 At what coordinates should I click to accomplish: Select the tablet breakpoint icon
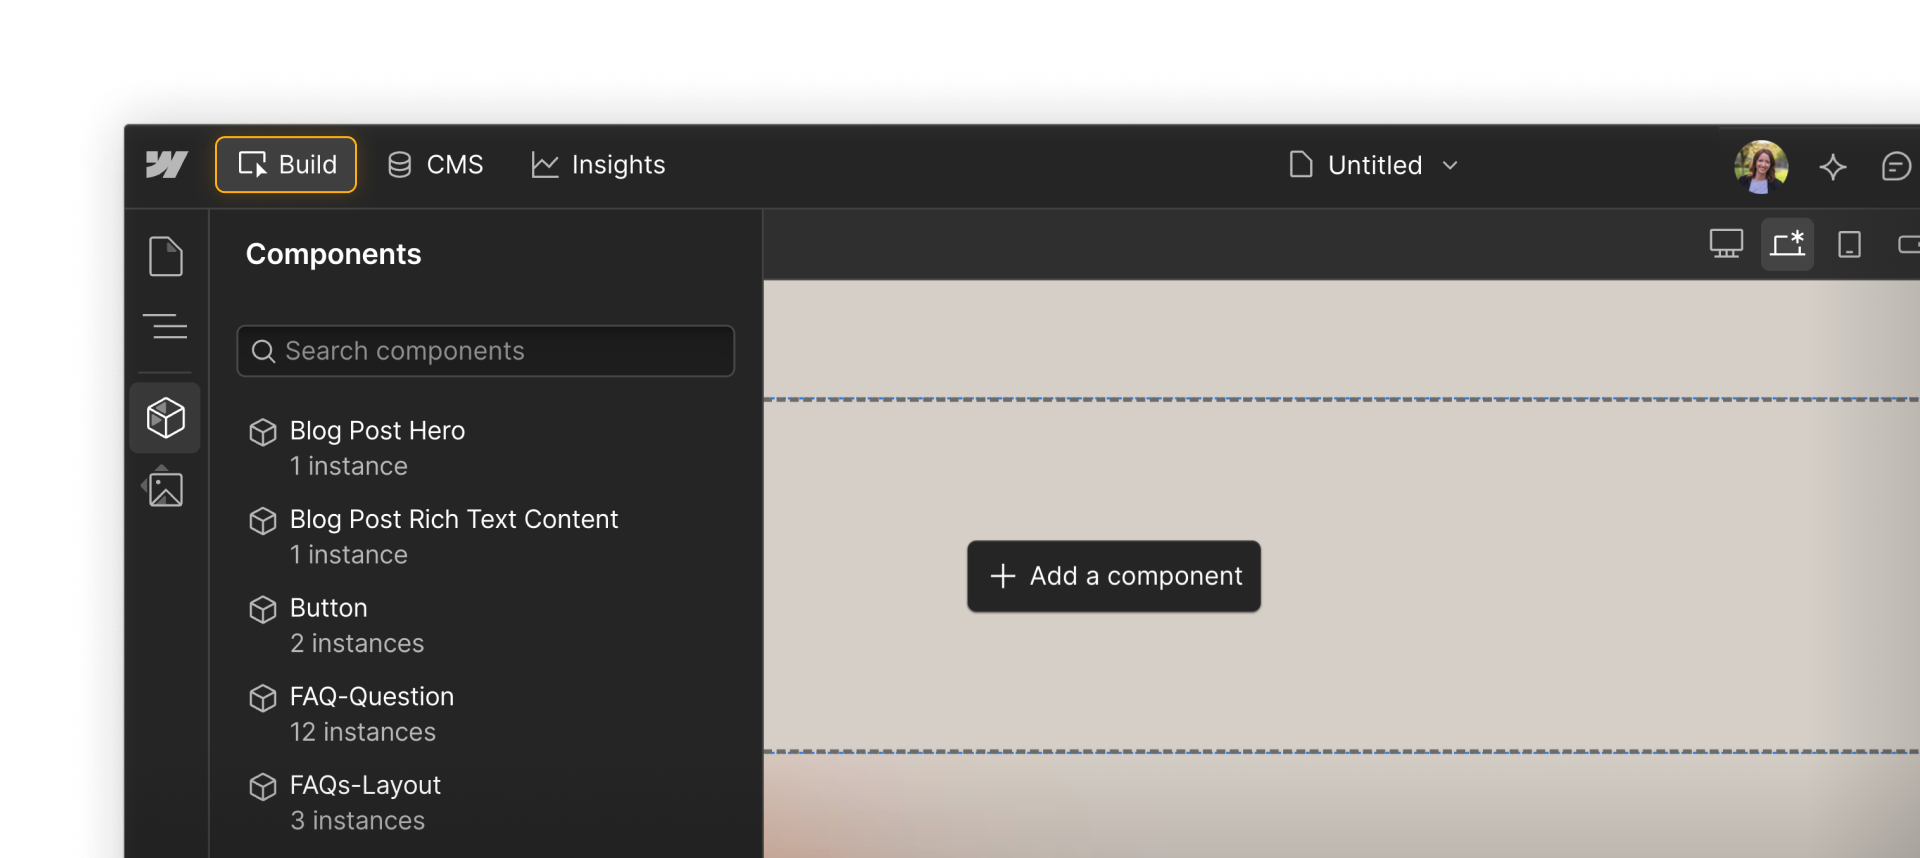pos(1849,243)
